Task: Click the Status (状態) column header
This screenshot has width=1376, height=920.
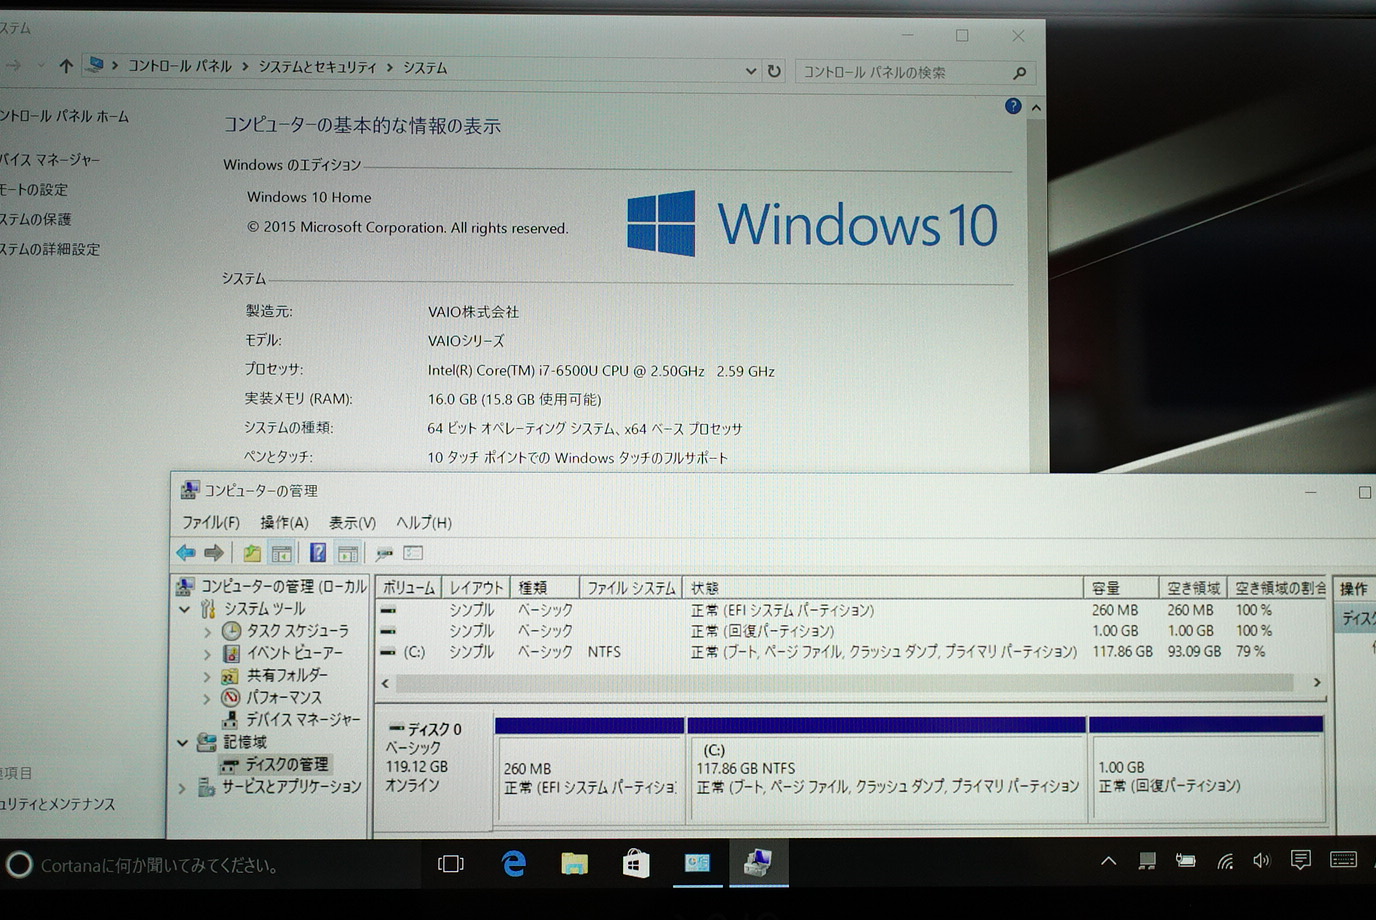Action: (x=883, y=588)
